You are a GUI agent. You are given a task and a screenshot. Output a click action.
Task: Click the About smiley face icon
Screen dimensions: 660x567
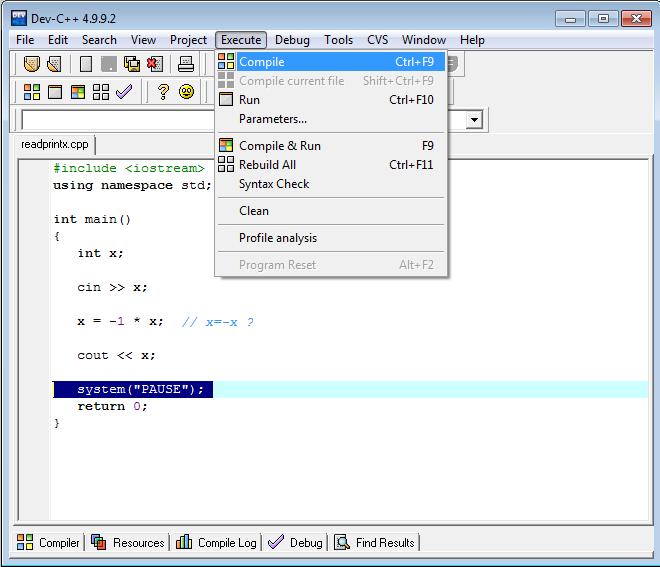[186, 91]
